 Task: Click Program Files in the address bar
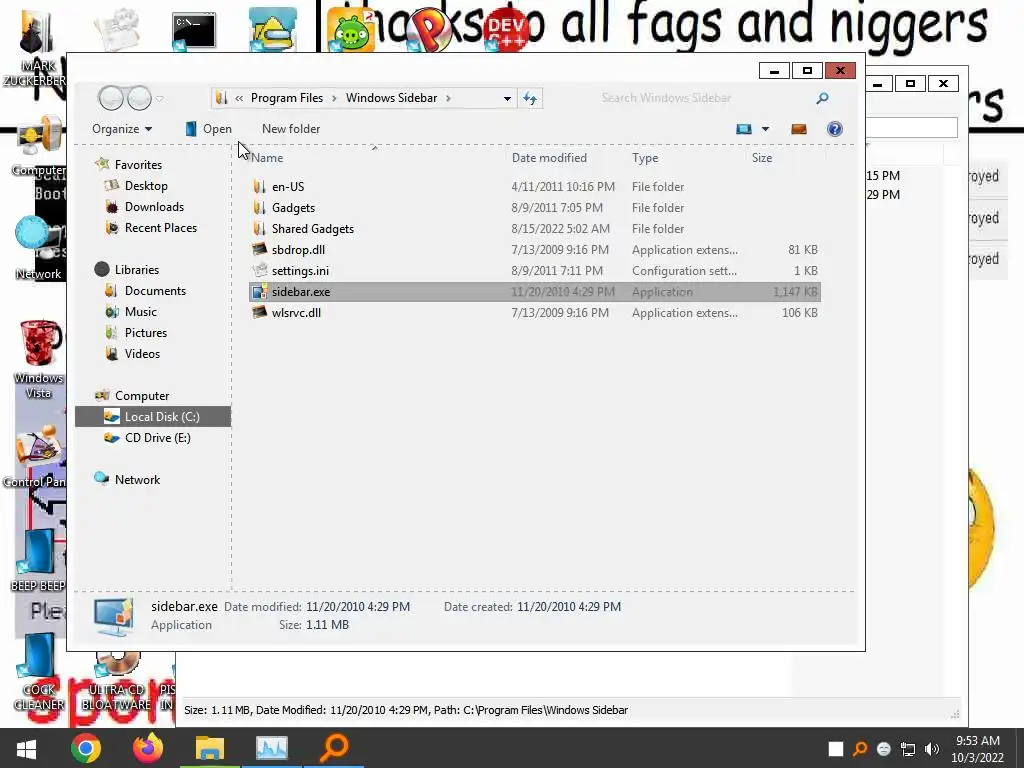point(287,98)
